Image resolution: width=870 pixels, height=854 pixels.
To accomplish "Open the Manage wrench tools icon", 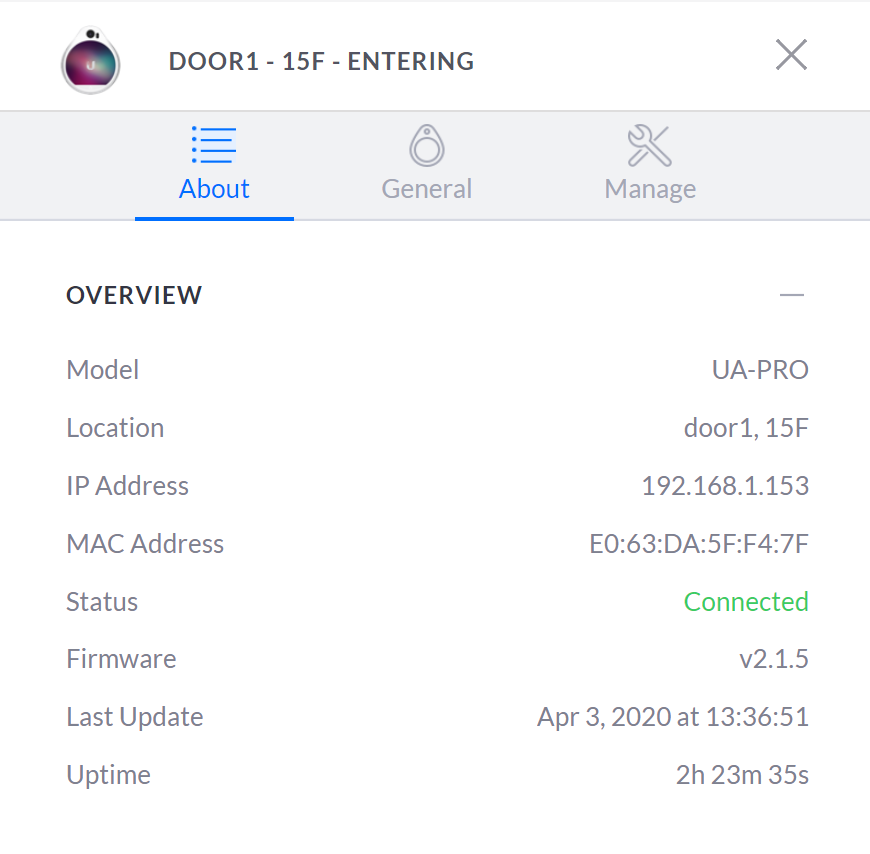I will (650, 145).
